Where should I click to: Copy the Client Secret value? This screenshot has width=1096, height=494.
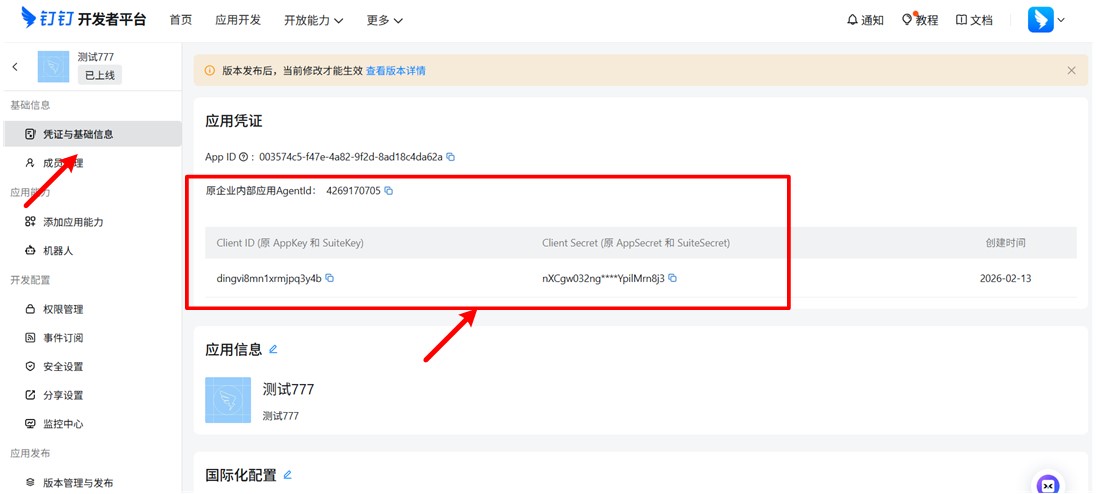click(x=672, y=278)
